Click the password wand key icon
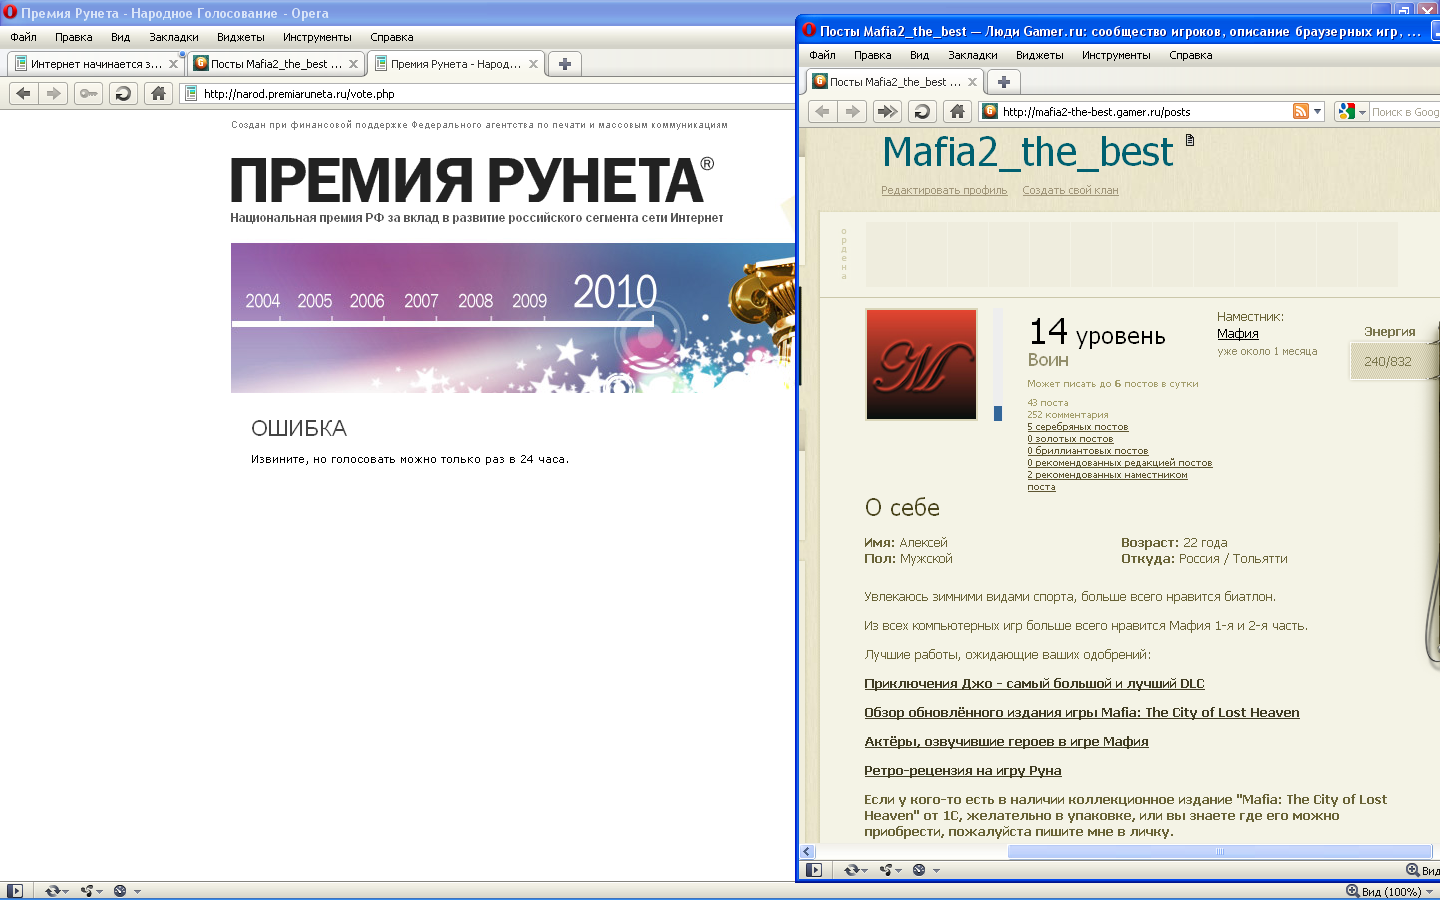Viewport: 1440px width, 900px height. [x=89, y=93]
